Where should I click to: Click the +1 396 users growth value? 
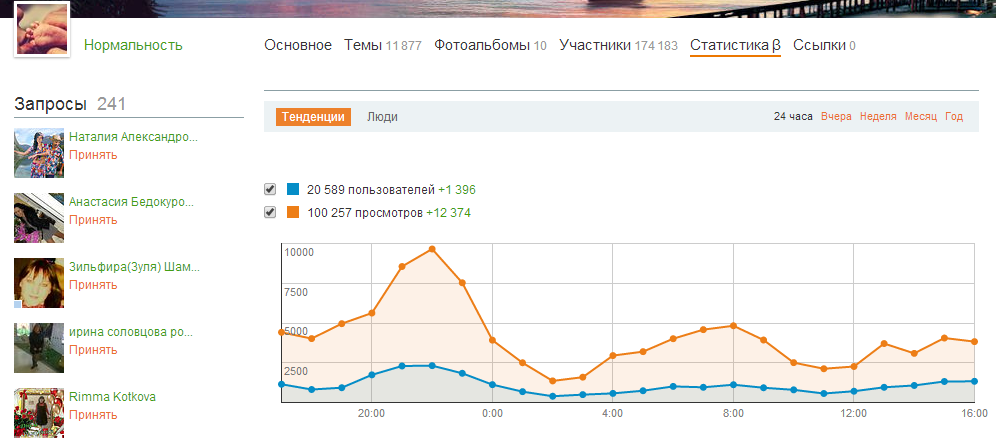(457, 189)
